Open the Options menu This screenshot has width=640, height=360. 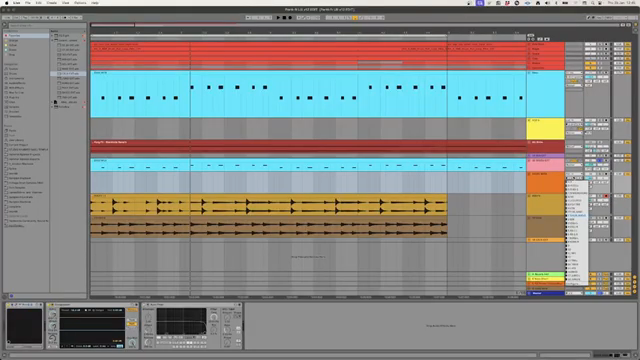[80, 3]
